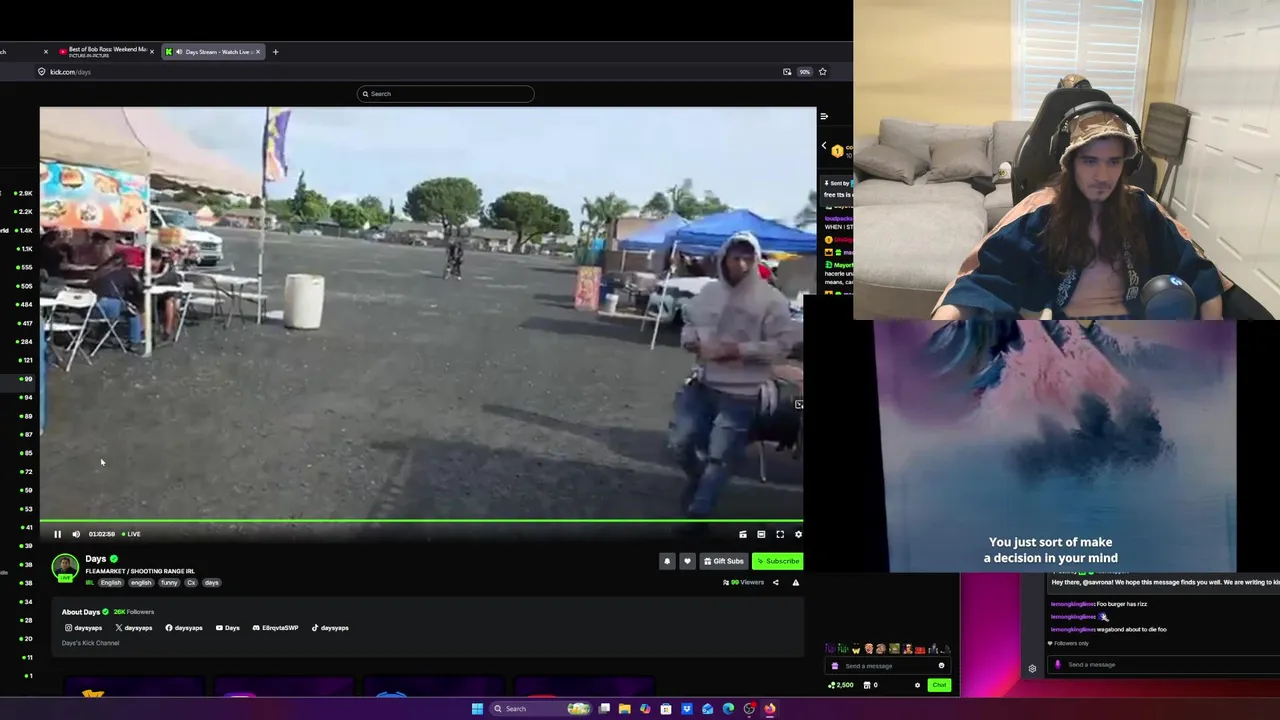Open the 90% zoom level indicator
Viewport: 1280px width, 720px height.
804,72
